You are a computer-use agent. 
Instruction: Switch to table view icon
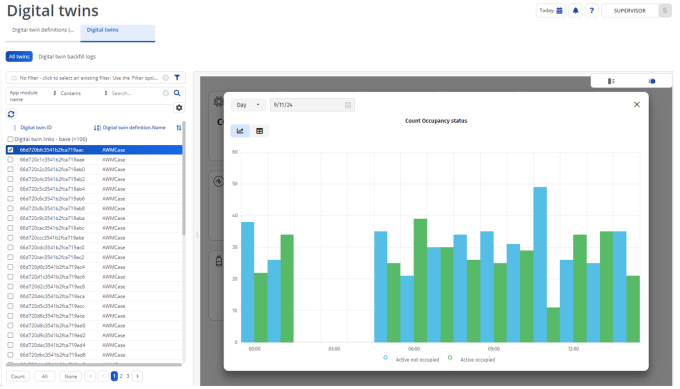[259, 131]
